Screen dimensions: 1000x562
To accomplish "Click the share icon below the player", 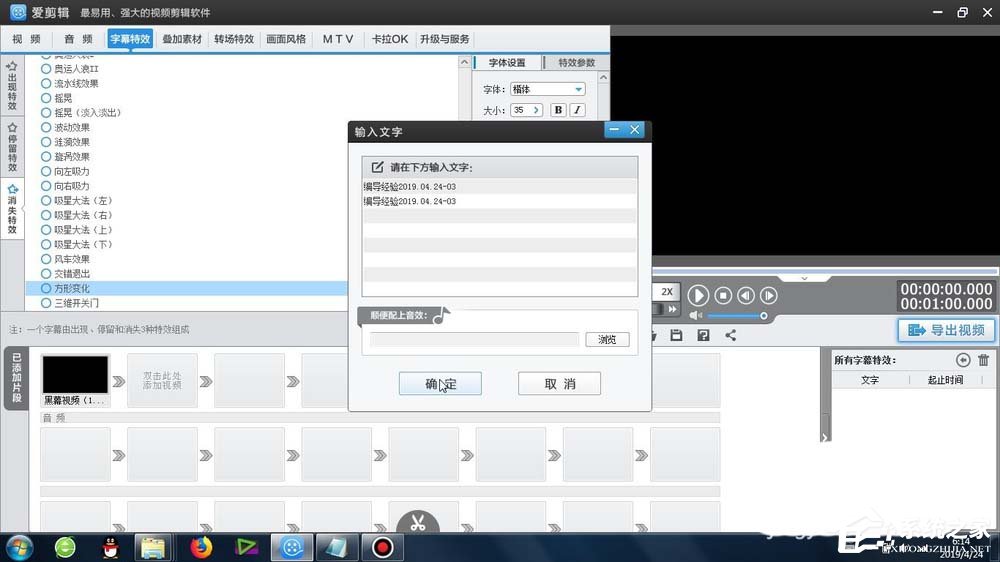I will [730, 335].
